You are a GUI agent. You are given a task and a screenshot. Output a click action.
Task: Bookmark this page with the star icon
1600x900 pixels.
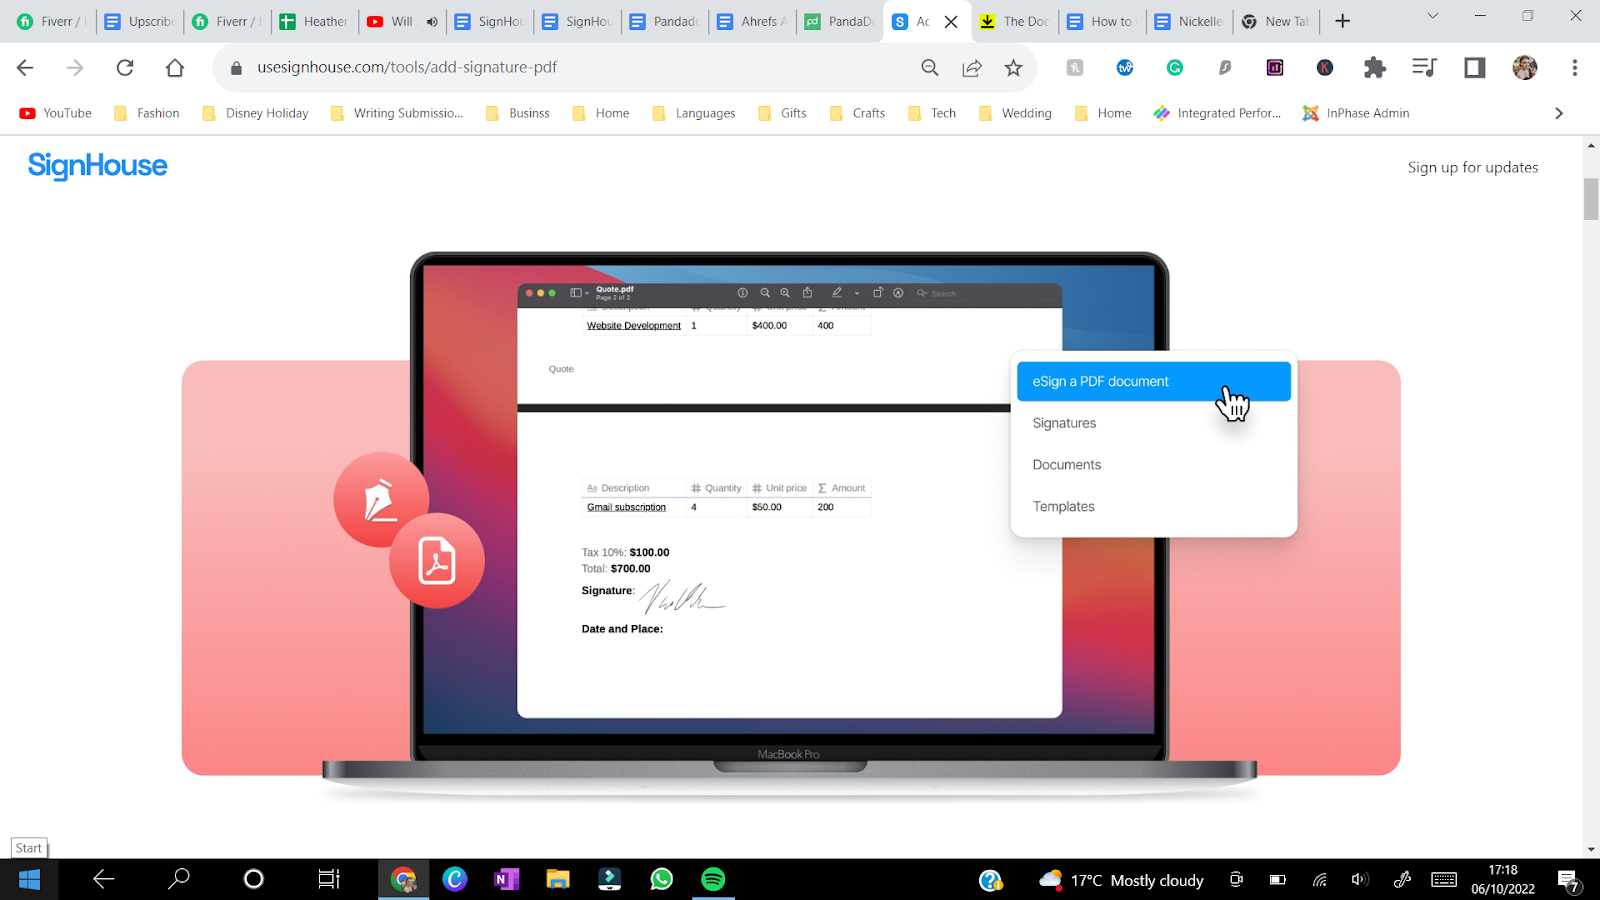click(x=1013, y=67)
